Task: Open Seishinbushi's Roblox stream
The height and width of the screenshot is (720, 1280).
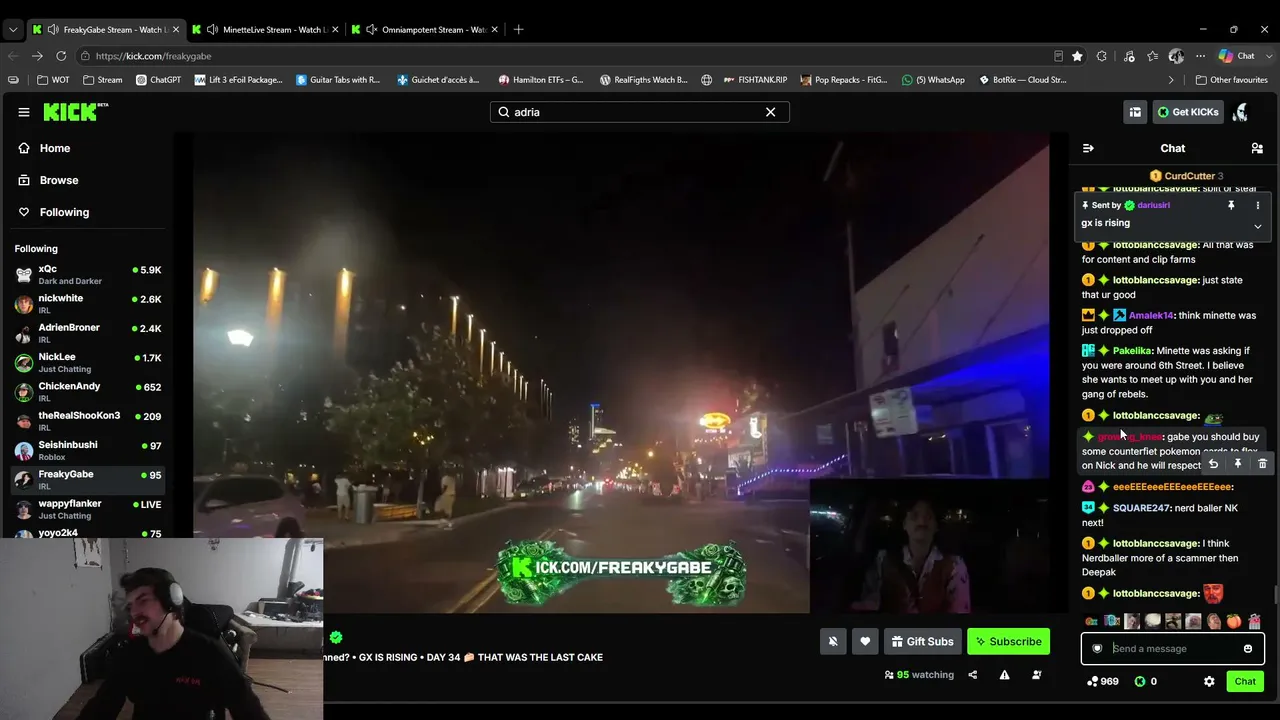Action: [88, 450]
